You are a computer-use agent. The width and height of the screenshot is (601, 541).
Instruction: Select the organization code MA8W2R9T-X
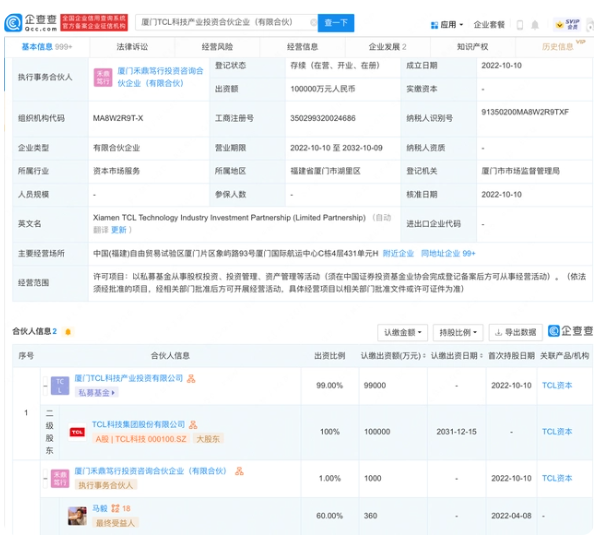pyautogui.click(x=118, y=118)
